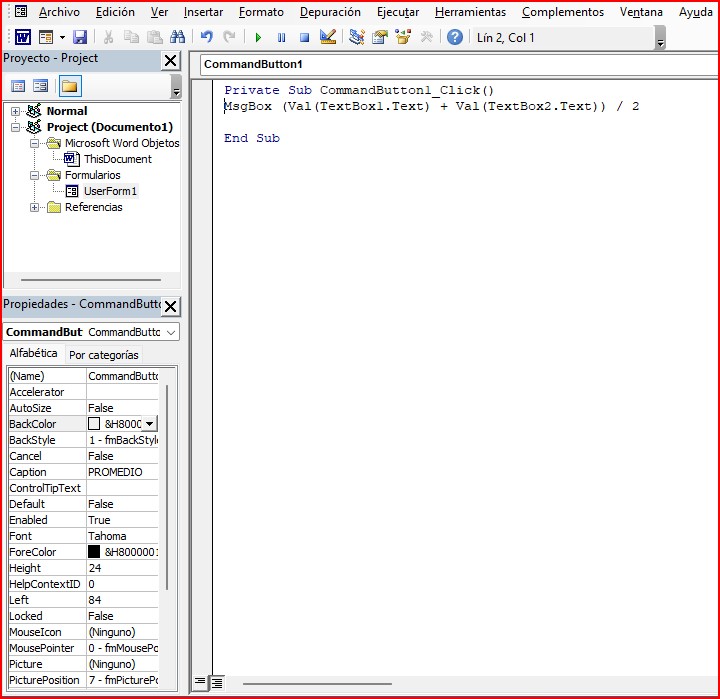
Task: Click the View Code icon in Project panel
Action: click(18, 86)
